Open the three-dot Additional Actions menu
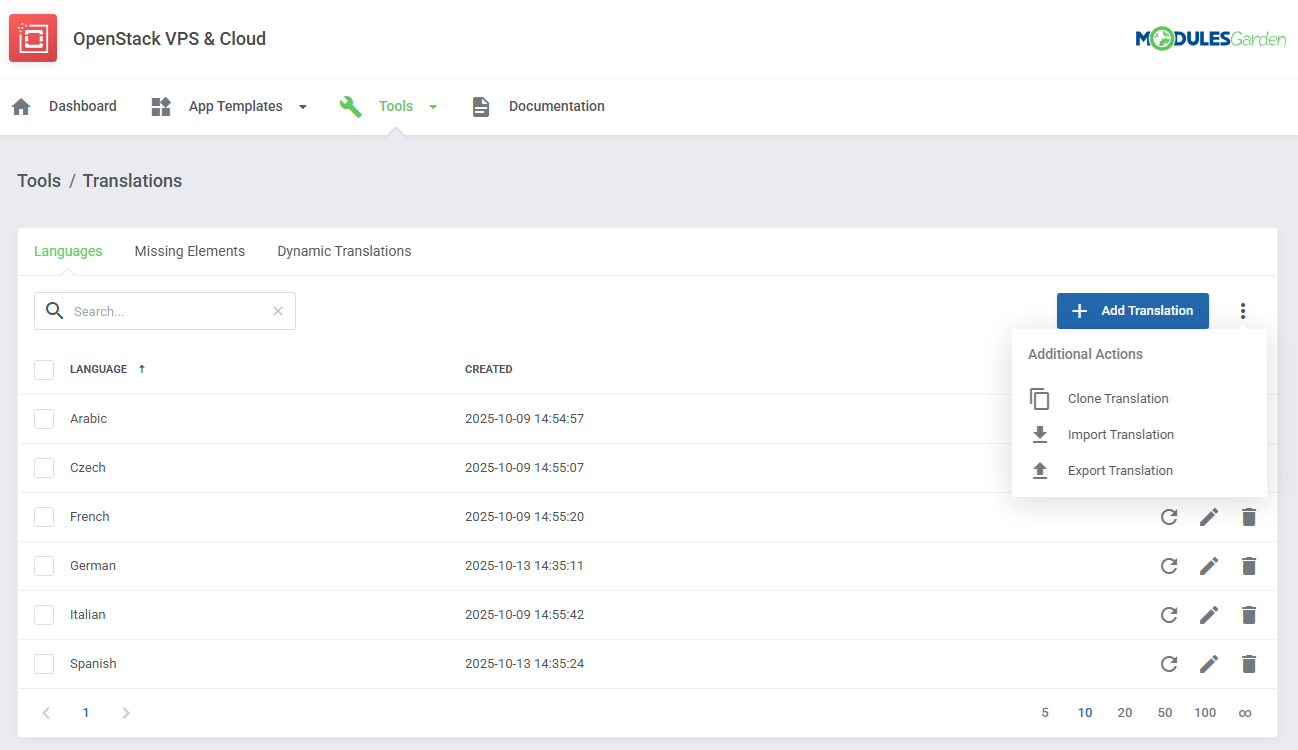 (1243, 310)
